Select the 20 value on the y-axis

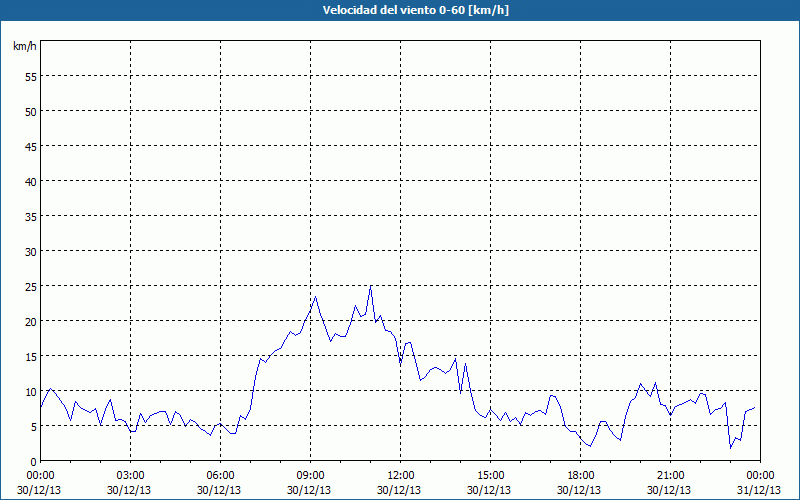click(x=31, y=321)
